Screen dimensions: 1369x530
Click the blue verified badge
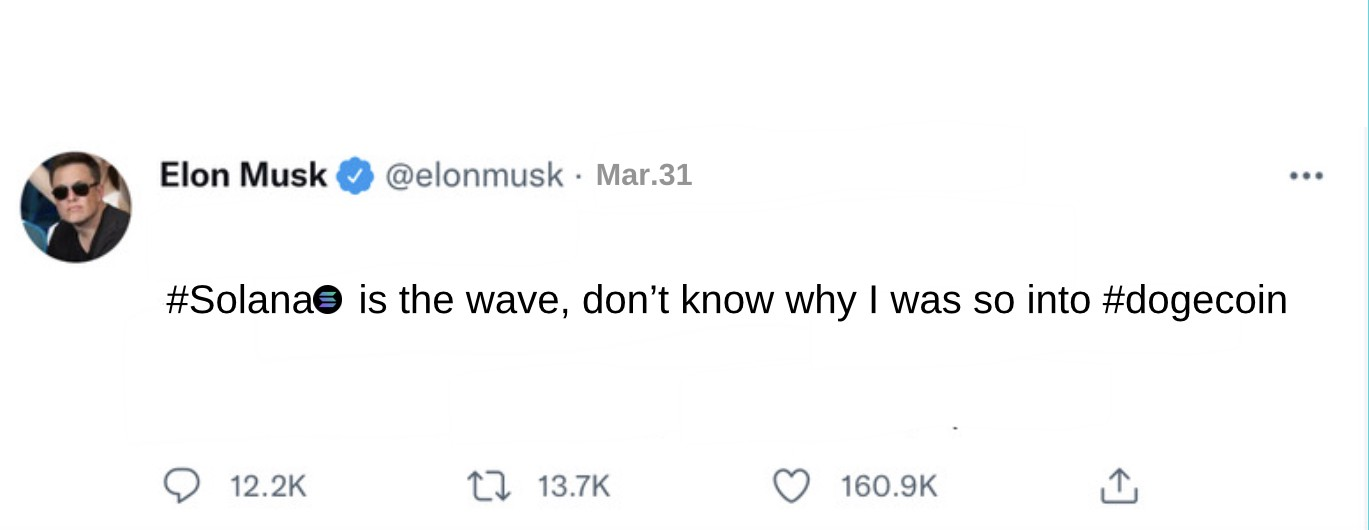tap(354, 176)
